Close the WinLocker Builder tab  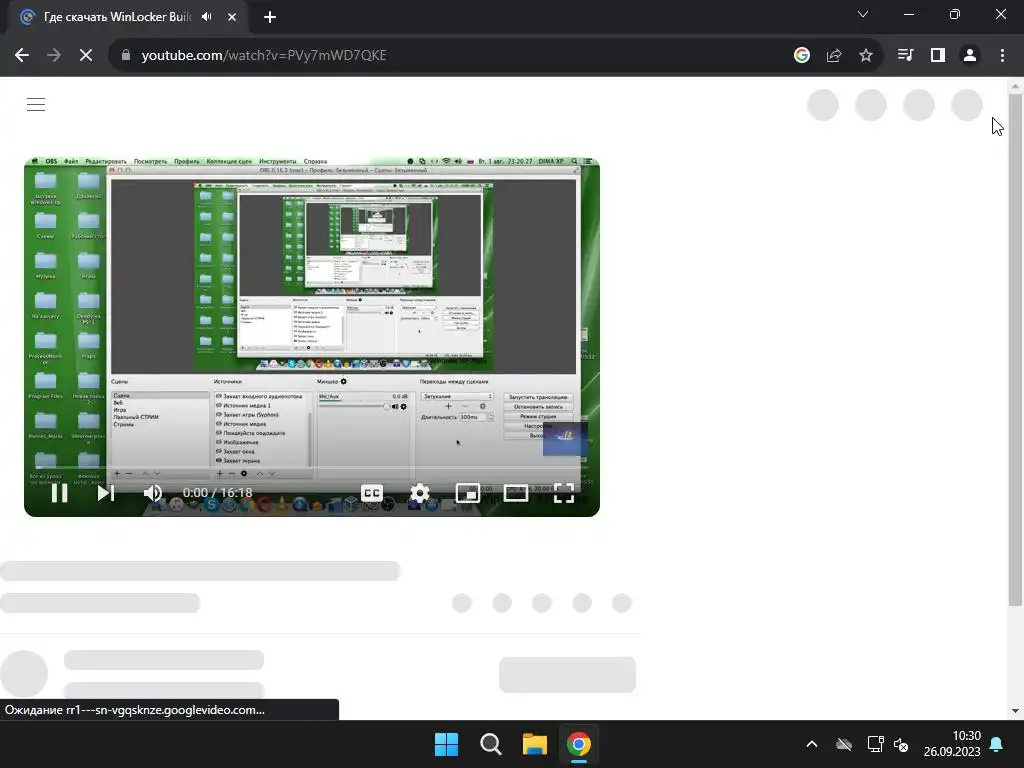[232, 17]
